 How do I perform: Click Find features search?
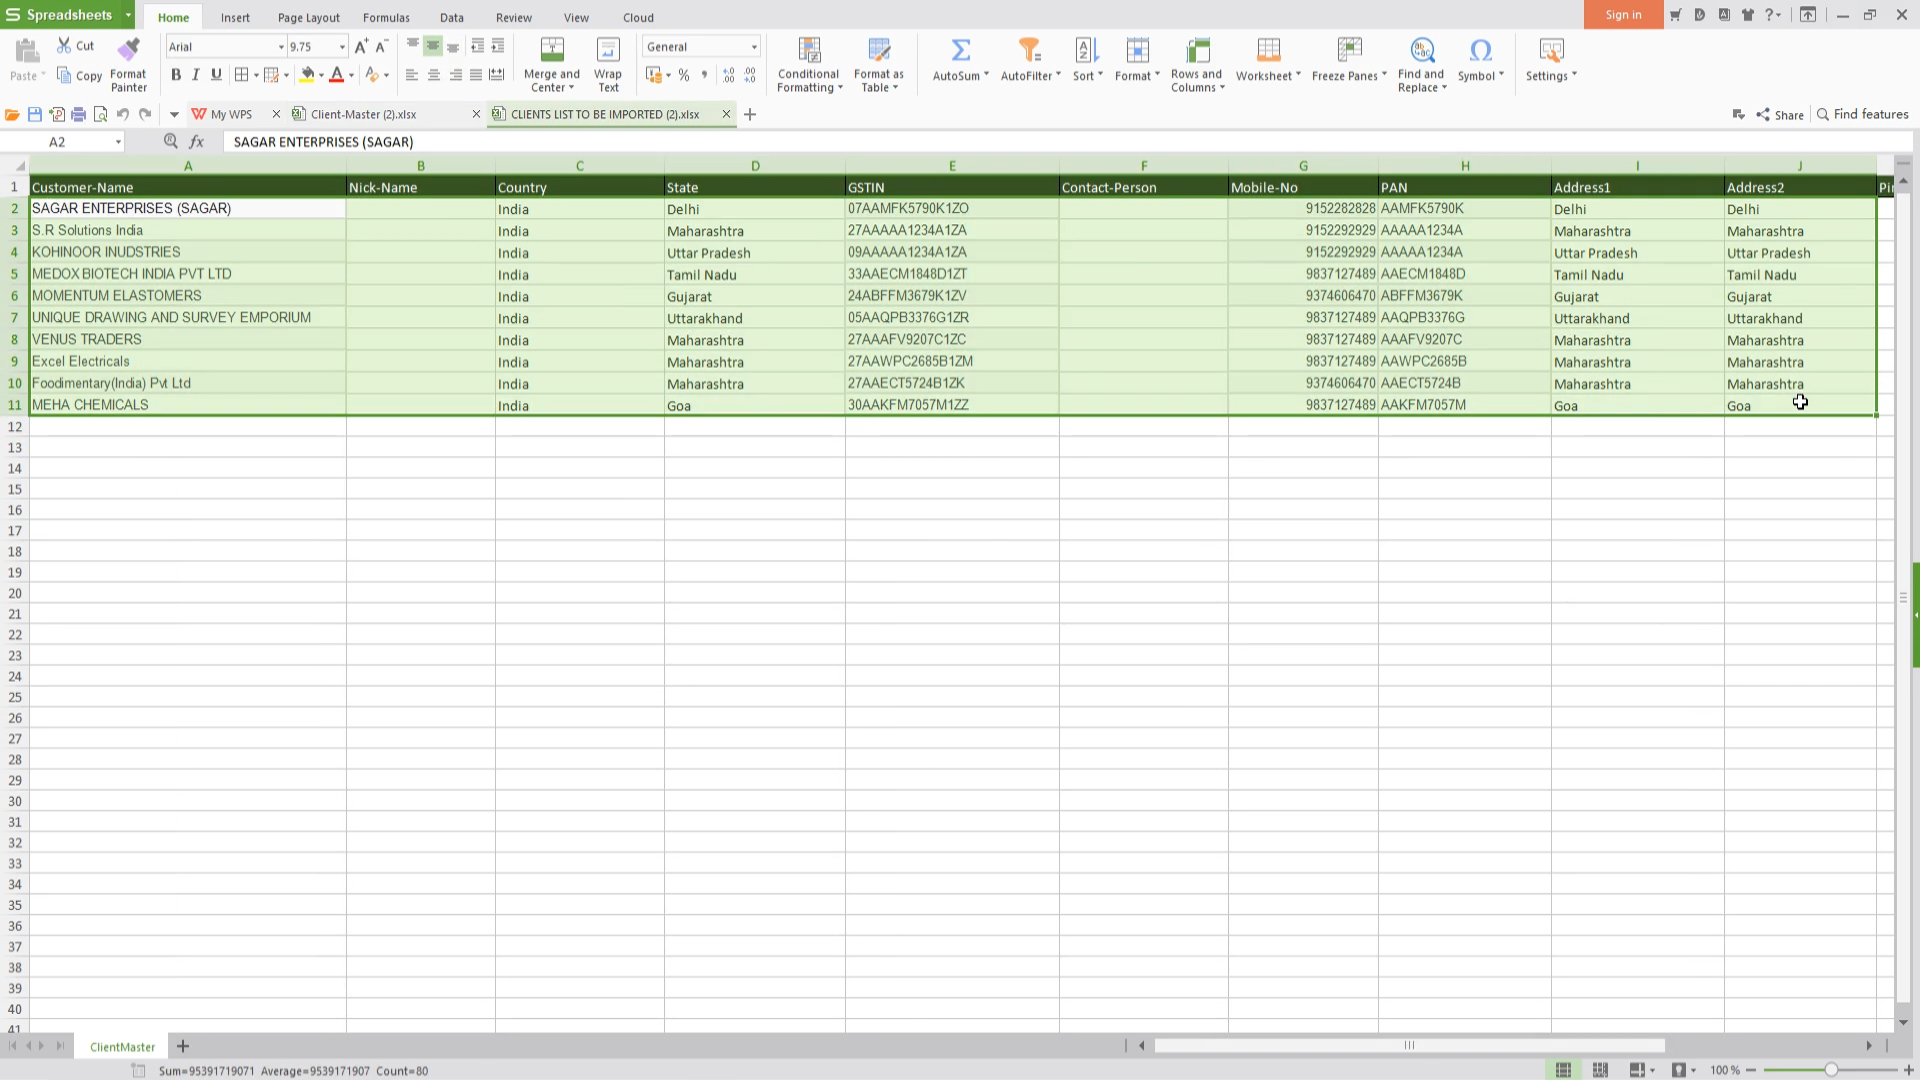coord(1863,114)
